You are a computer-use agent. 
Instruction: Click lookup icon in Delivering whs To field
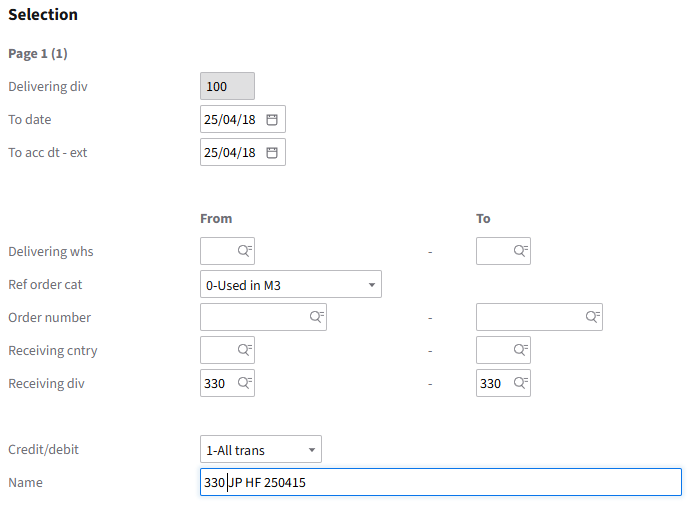(520, 251)
